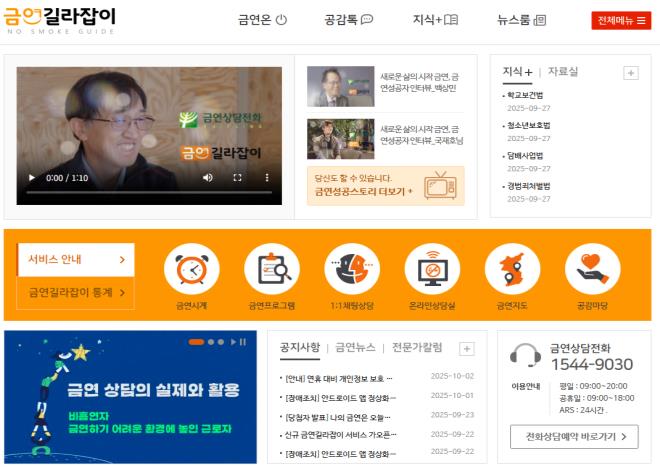
Task: Pause the banner slideshow
Action: [x=241, y=342]
